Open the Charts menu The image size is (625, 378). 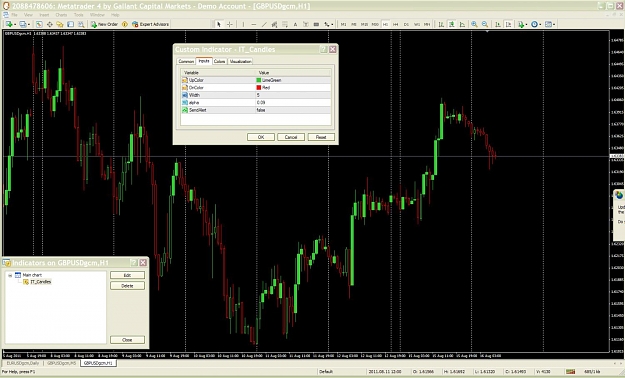click(x=61, y=15)
